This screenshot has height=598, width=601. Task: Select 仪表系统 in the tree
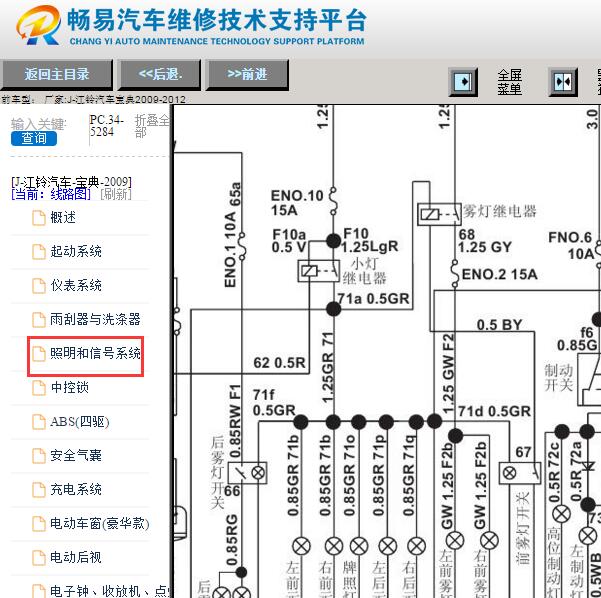coord(76,286)
